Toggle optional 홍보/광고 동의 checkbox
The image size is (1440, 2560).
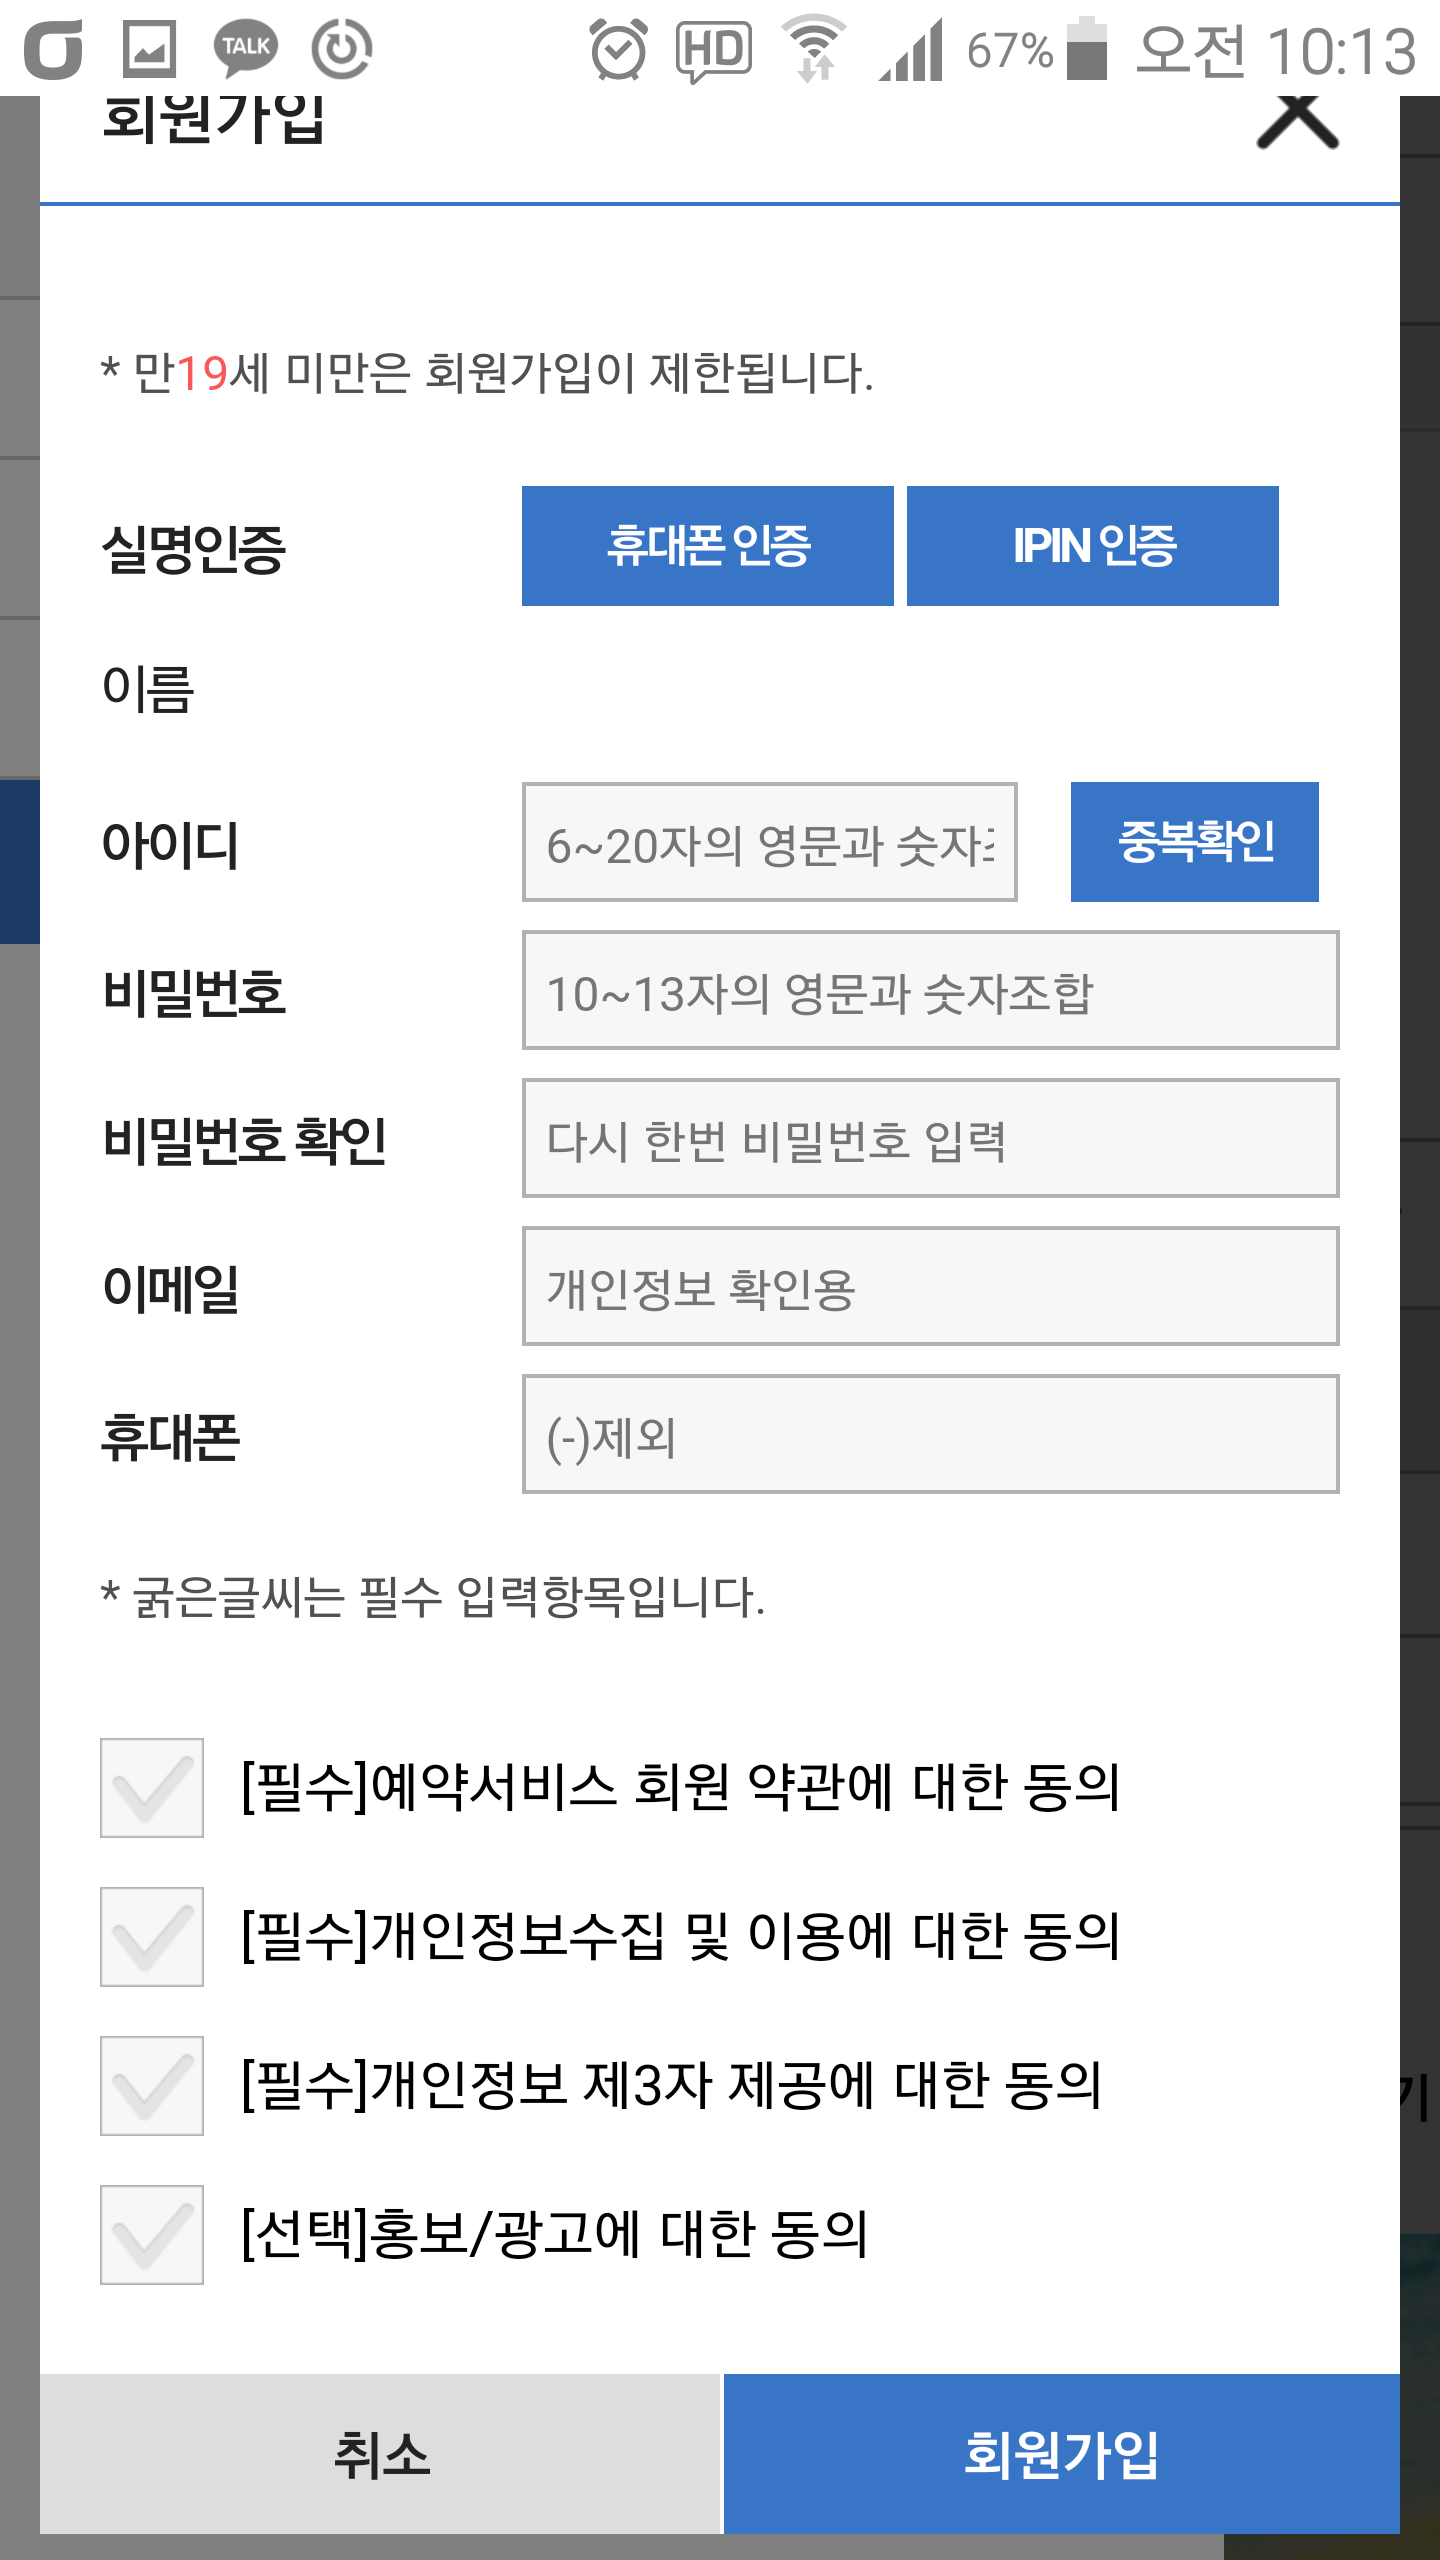click(152, 2235)
